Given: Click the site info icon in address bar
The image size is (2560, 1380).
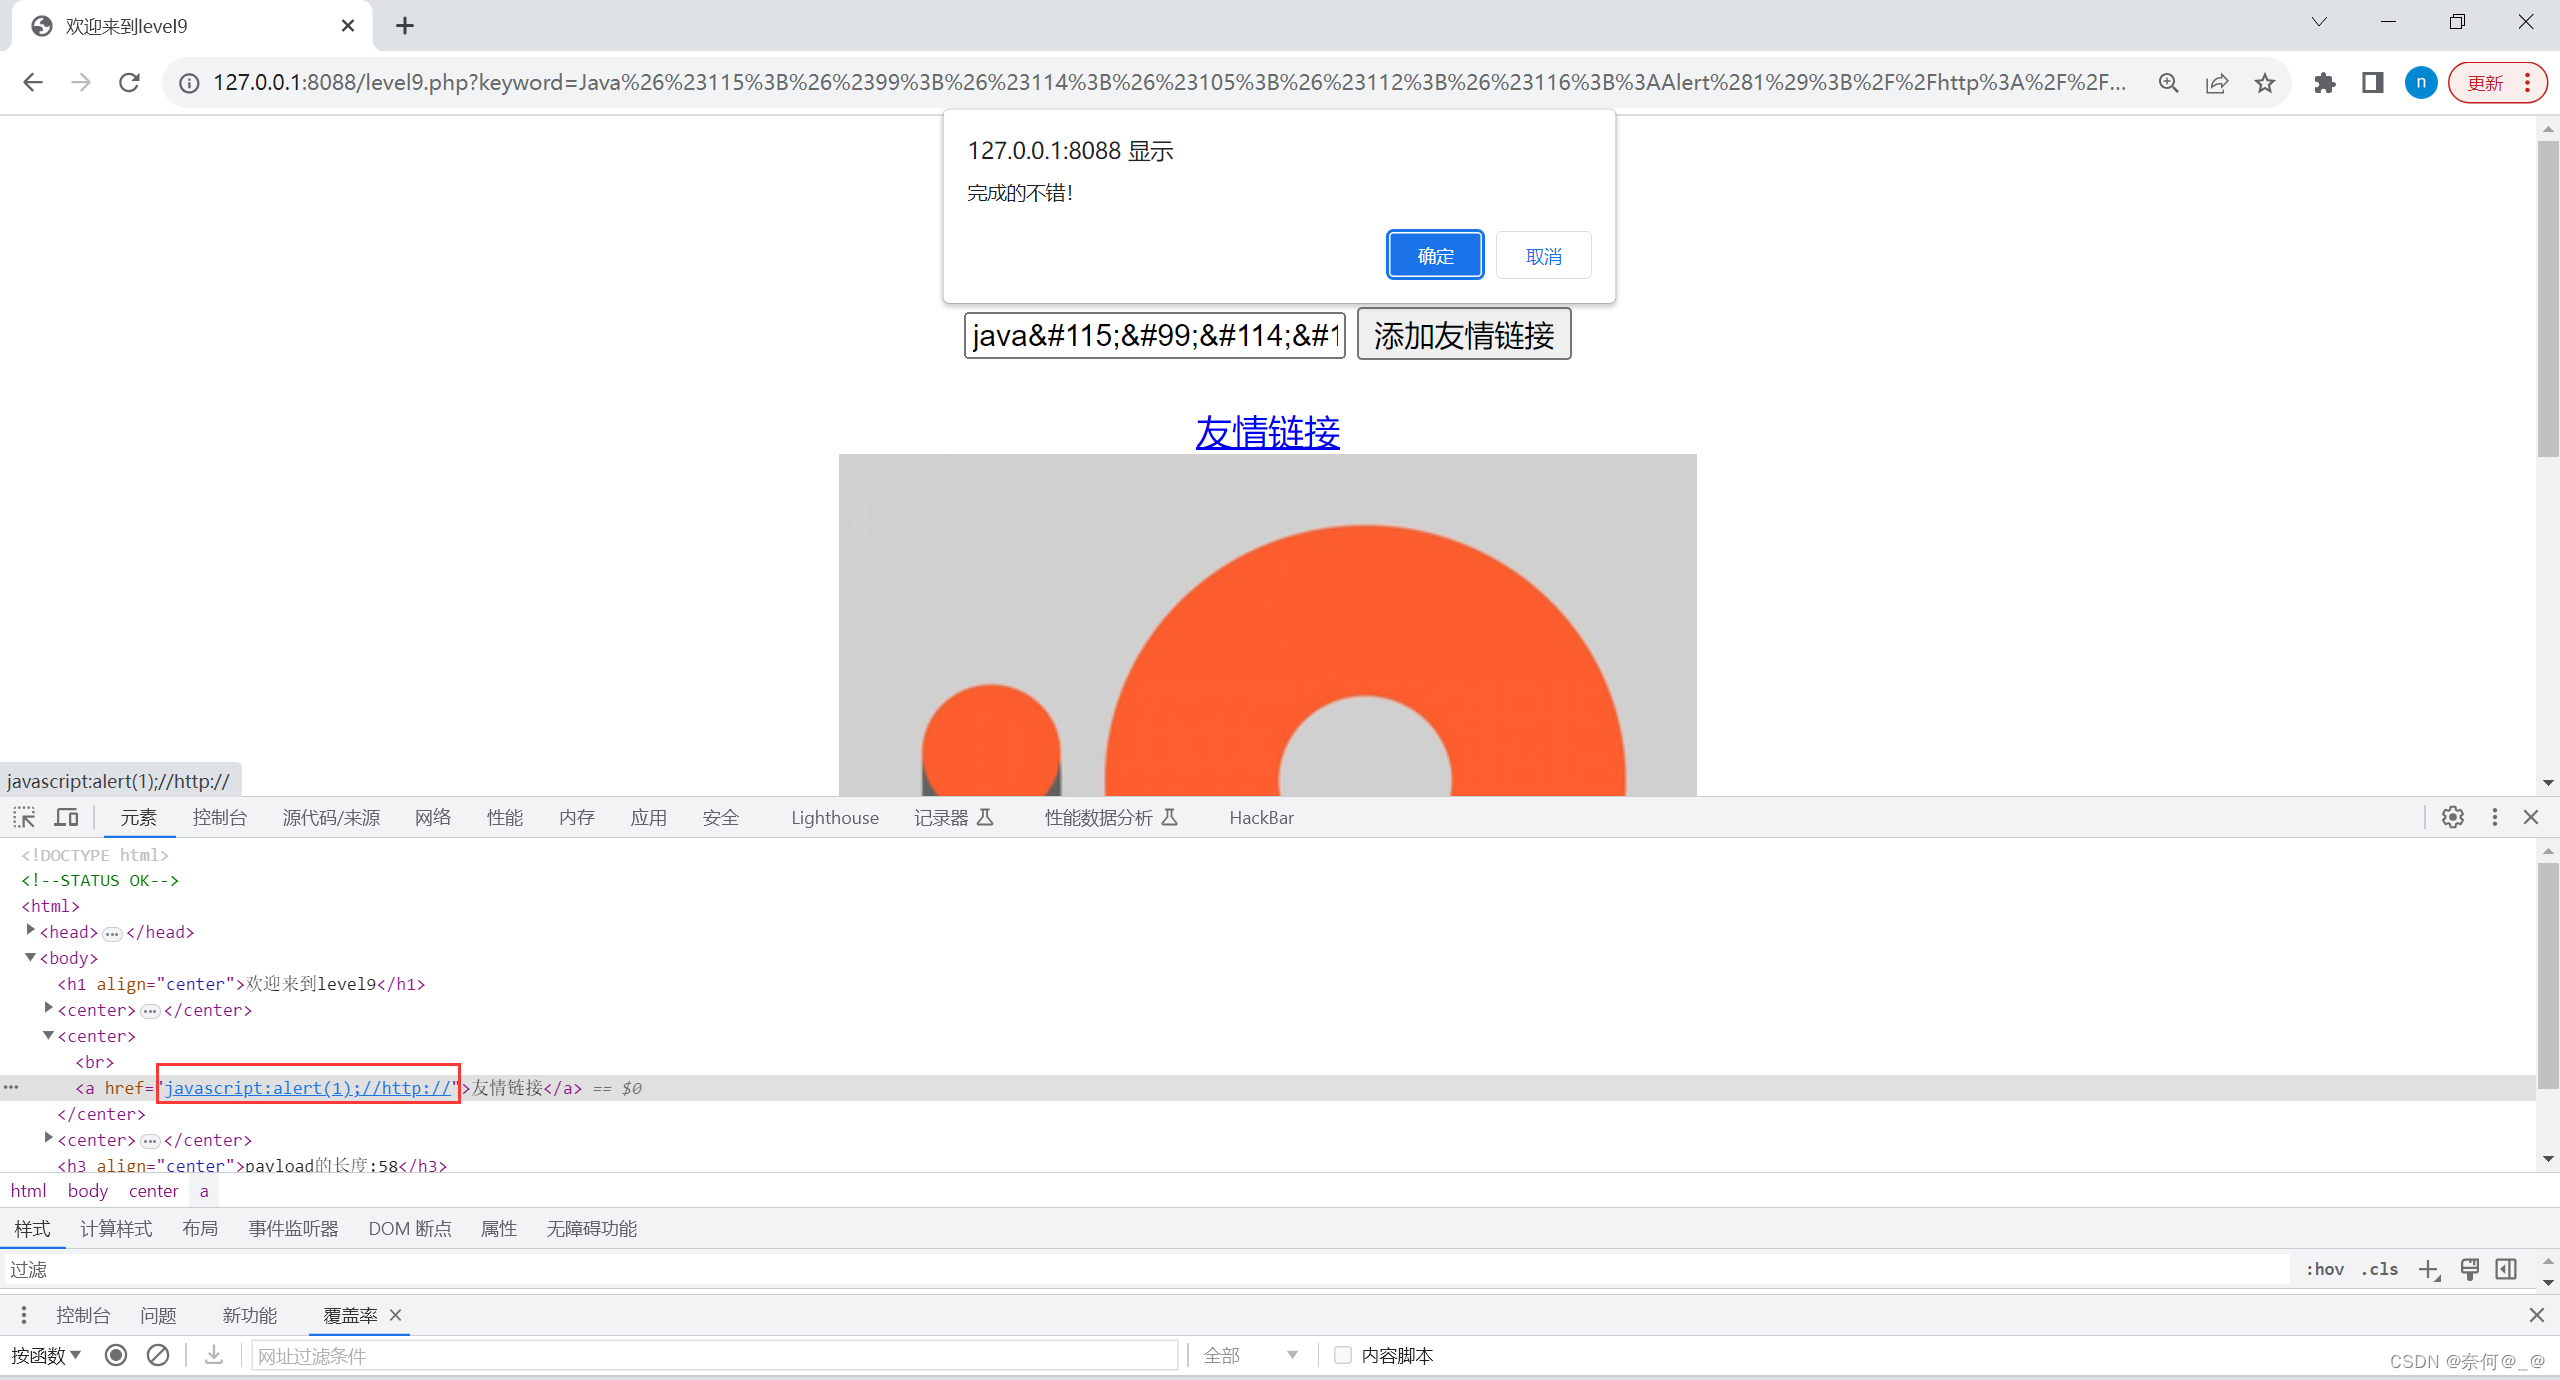Looking at the screenshot, I should point(189,83).
